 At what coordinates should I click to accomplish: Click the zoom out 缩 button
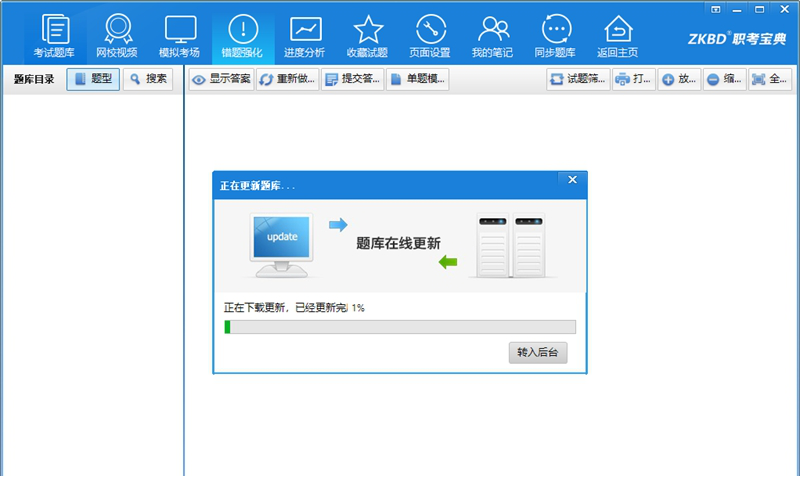[724, 79]
